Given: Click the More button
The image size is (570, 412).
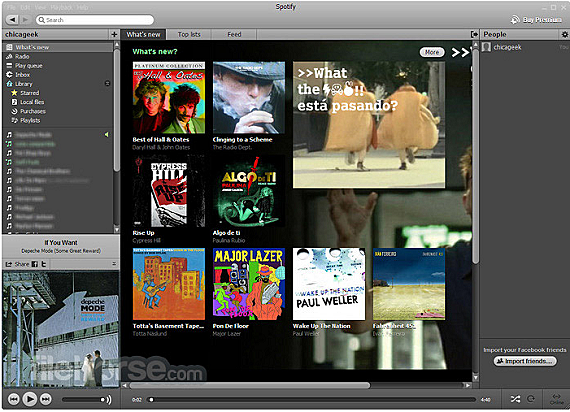Looking at the screenshot, I should (x=432, y=52).
